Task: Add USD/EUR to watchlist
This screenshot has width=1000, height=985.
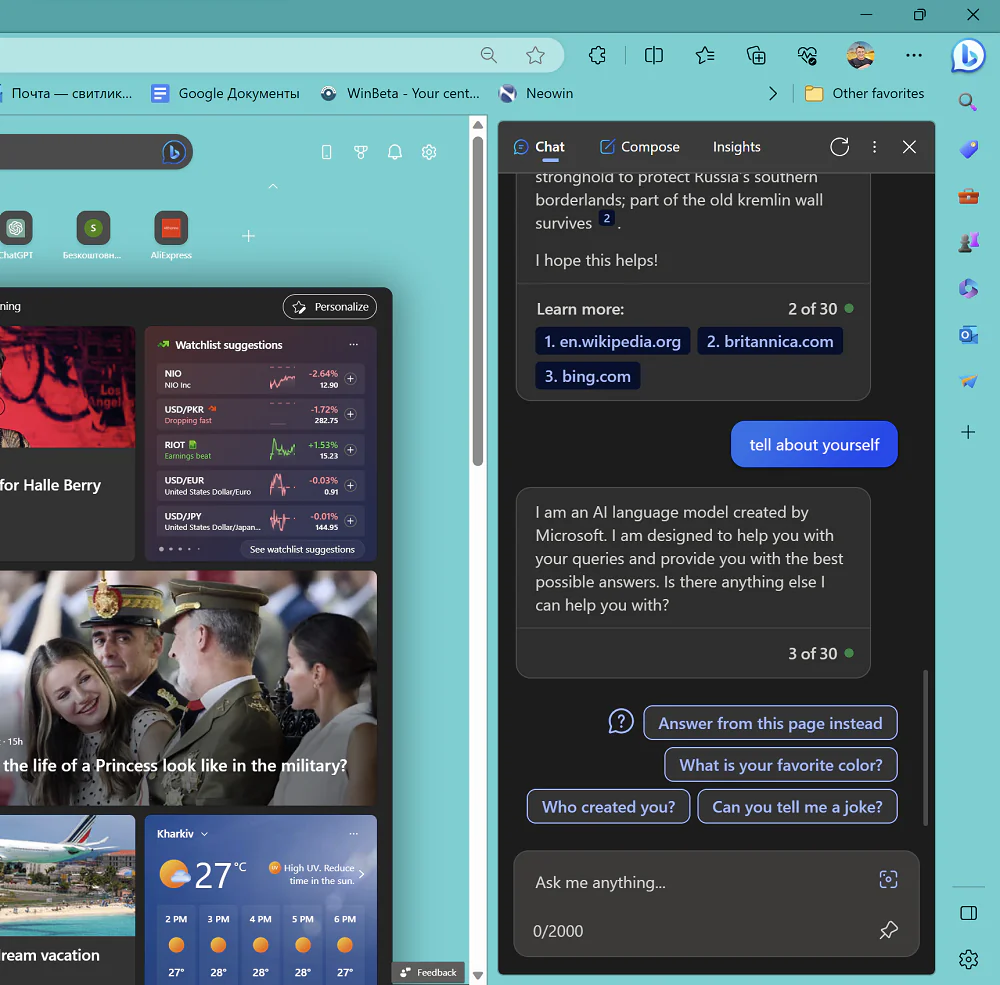Action: pyautogui.click(x=350, y=485)
